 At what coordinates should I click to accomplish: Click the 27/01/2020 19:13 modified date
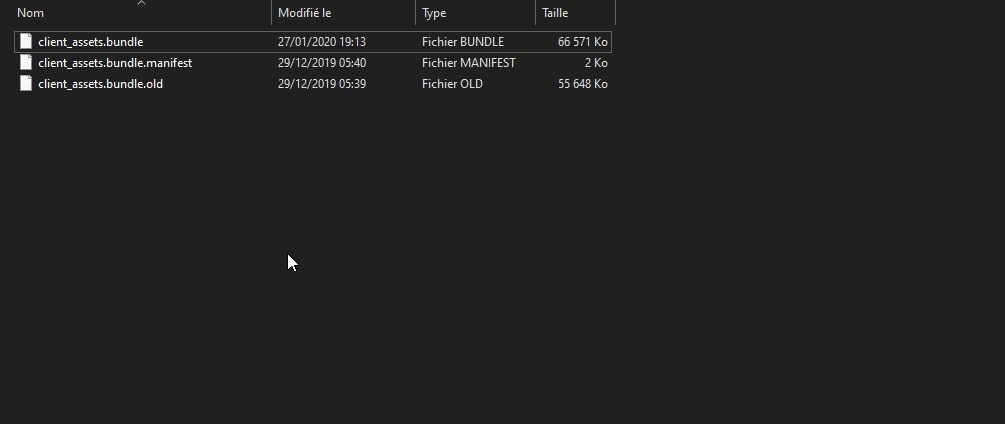322,42
